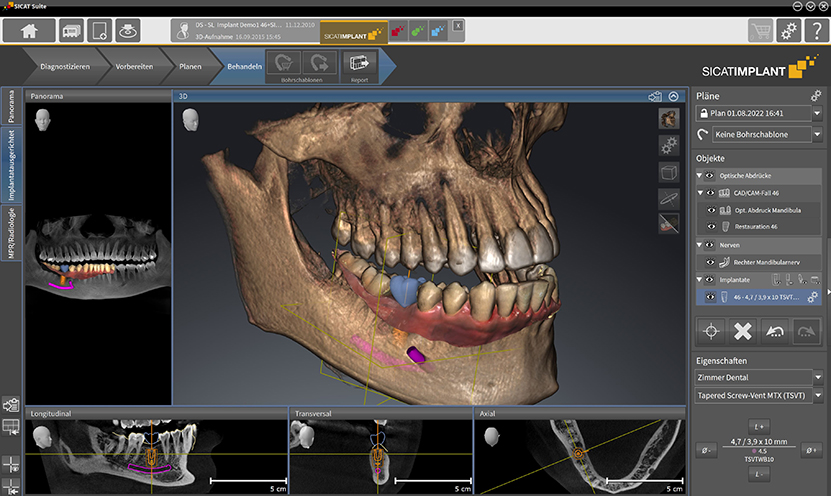
Task: Click the head orientation icon in Longitudinal view
Action: pos(42,438)
